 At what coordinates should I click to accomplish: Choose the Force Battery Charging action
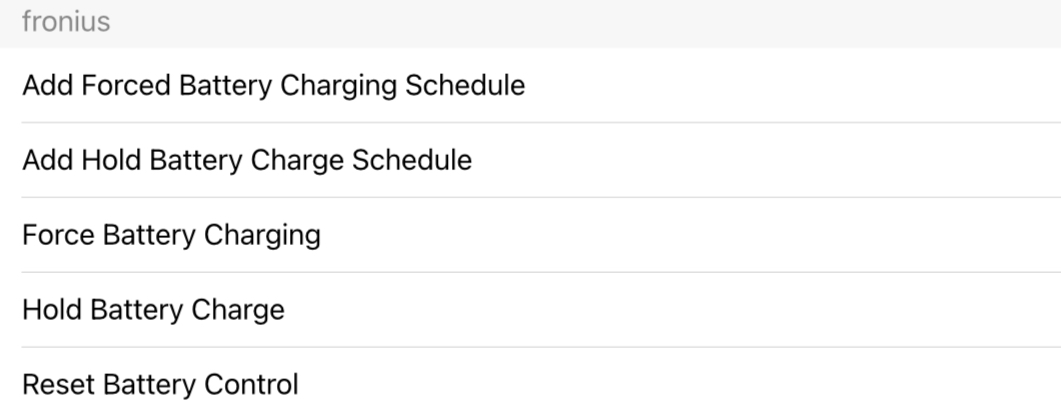point(171,235)
